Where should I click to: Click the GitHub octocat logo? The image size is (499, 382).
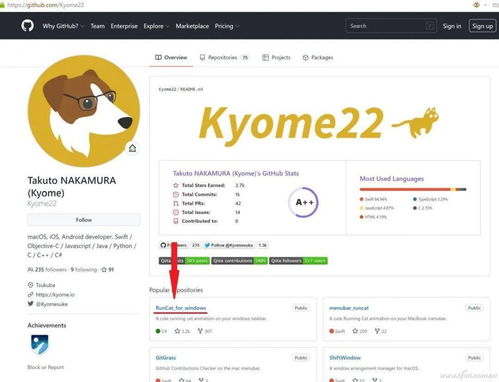tap(27, 26)
